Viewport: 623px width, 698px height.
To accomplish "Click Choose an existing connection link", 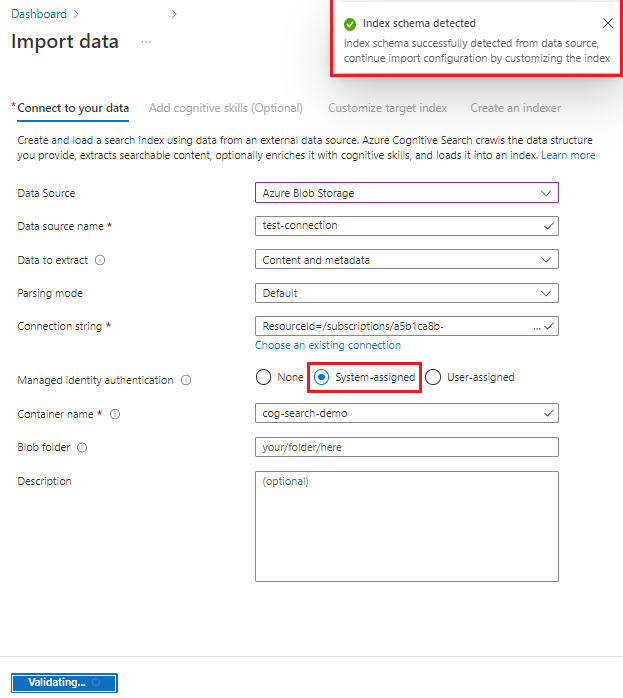I will 328,345.
